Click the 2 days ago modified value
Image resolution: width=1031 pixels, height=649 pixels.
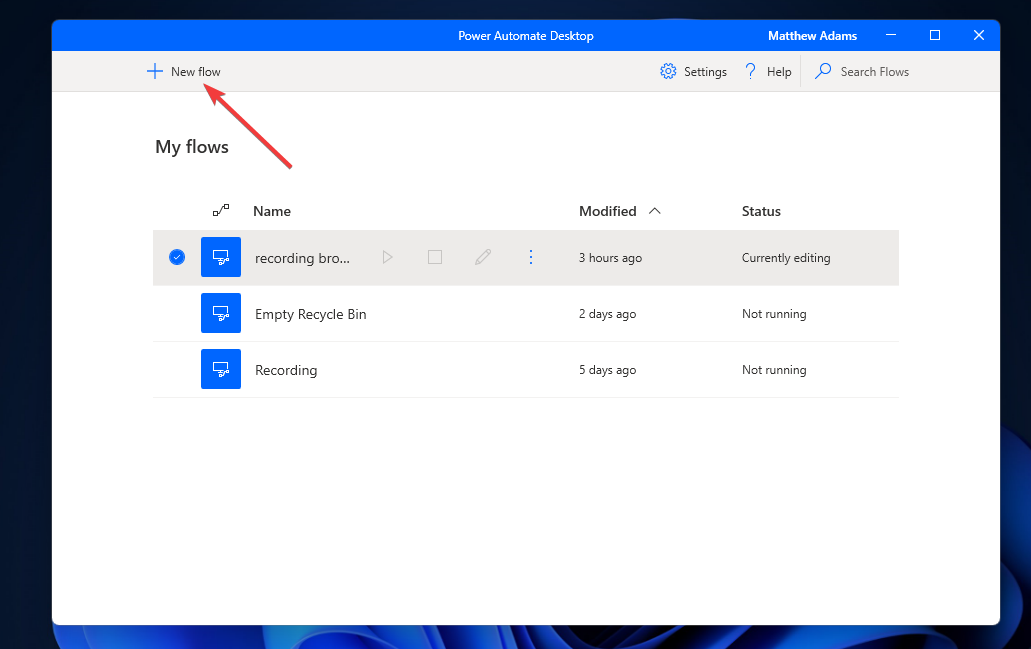pos(608,314)
